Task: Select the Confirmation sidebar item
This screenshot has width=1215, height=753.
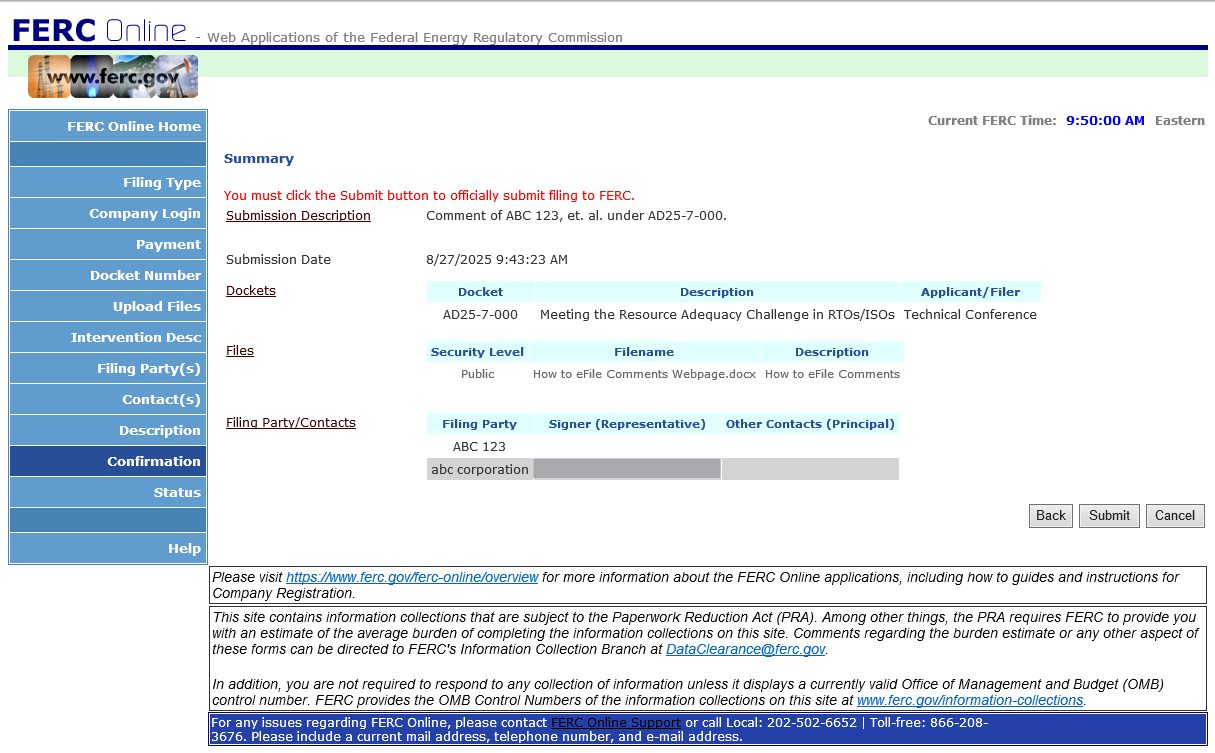Action: click(x=108, y=461)
